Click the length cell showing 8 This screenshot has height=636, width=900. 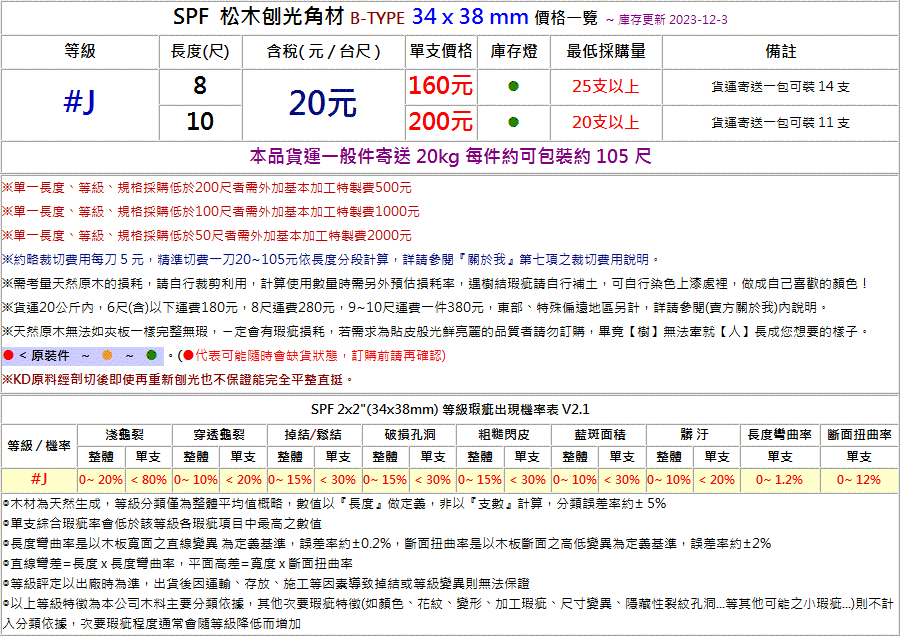tap(200, 86)
